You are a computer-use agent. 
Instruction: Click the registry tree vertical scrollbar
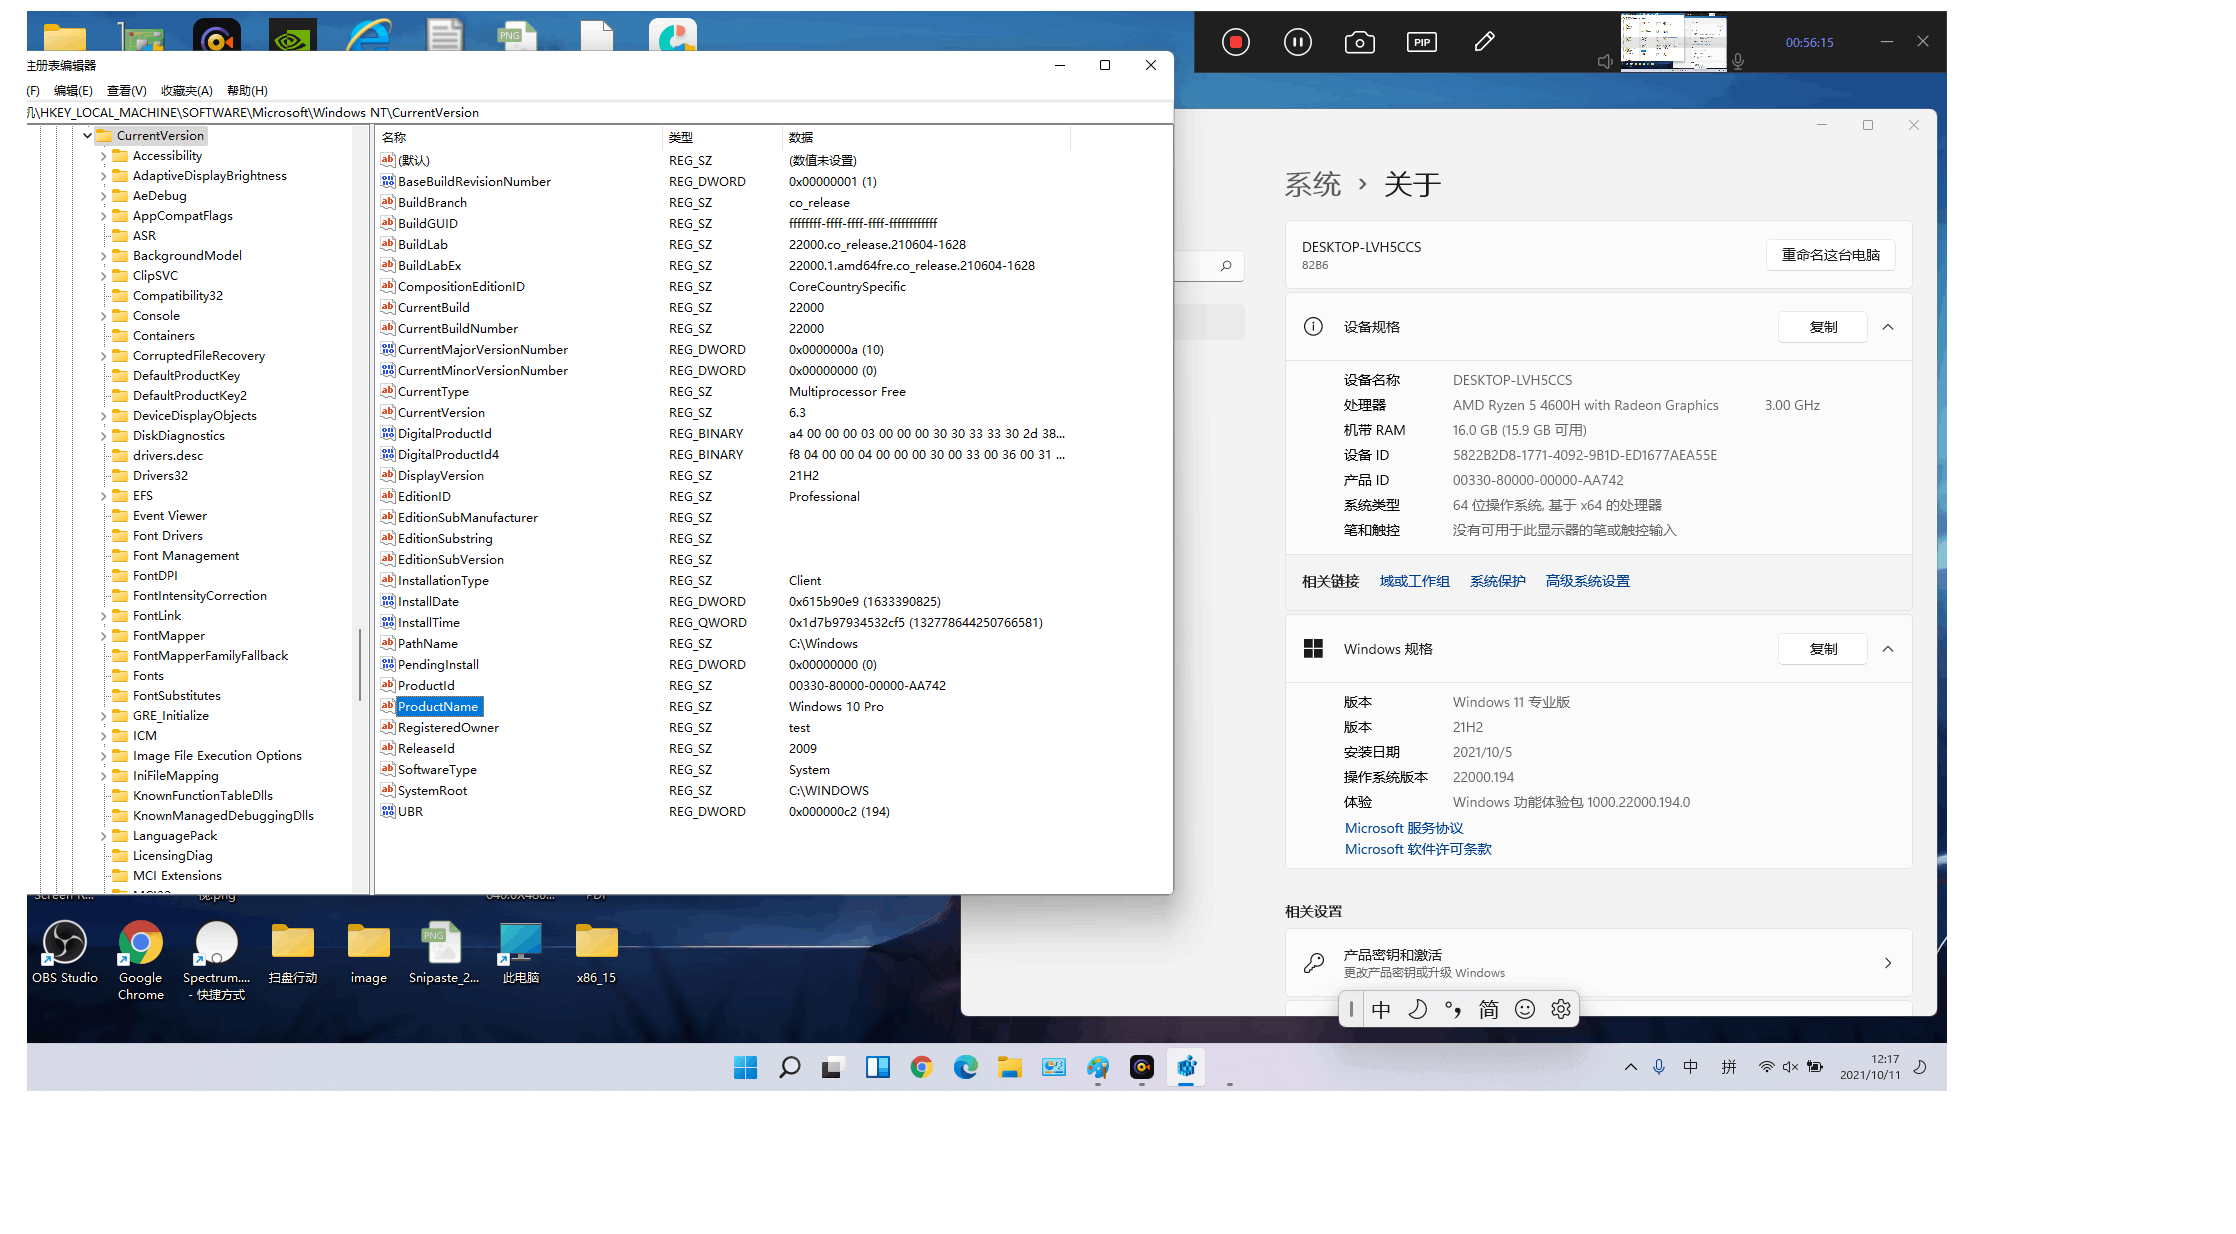point(359,664)
